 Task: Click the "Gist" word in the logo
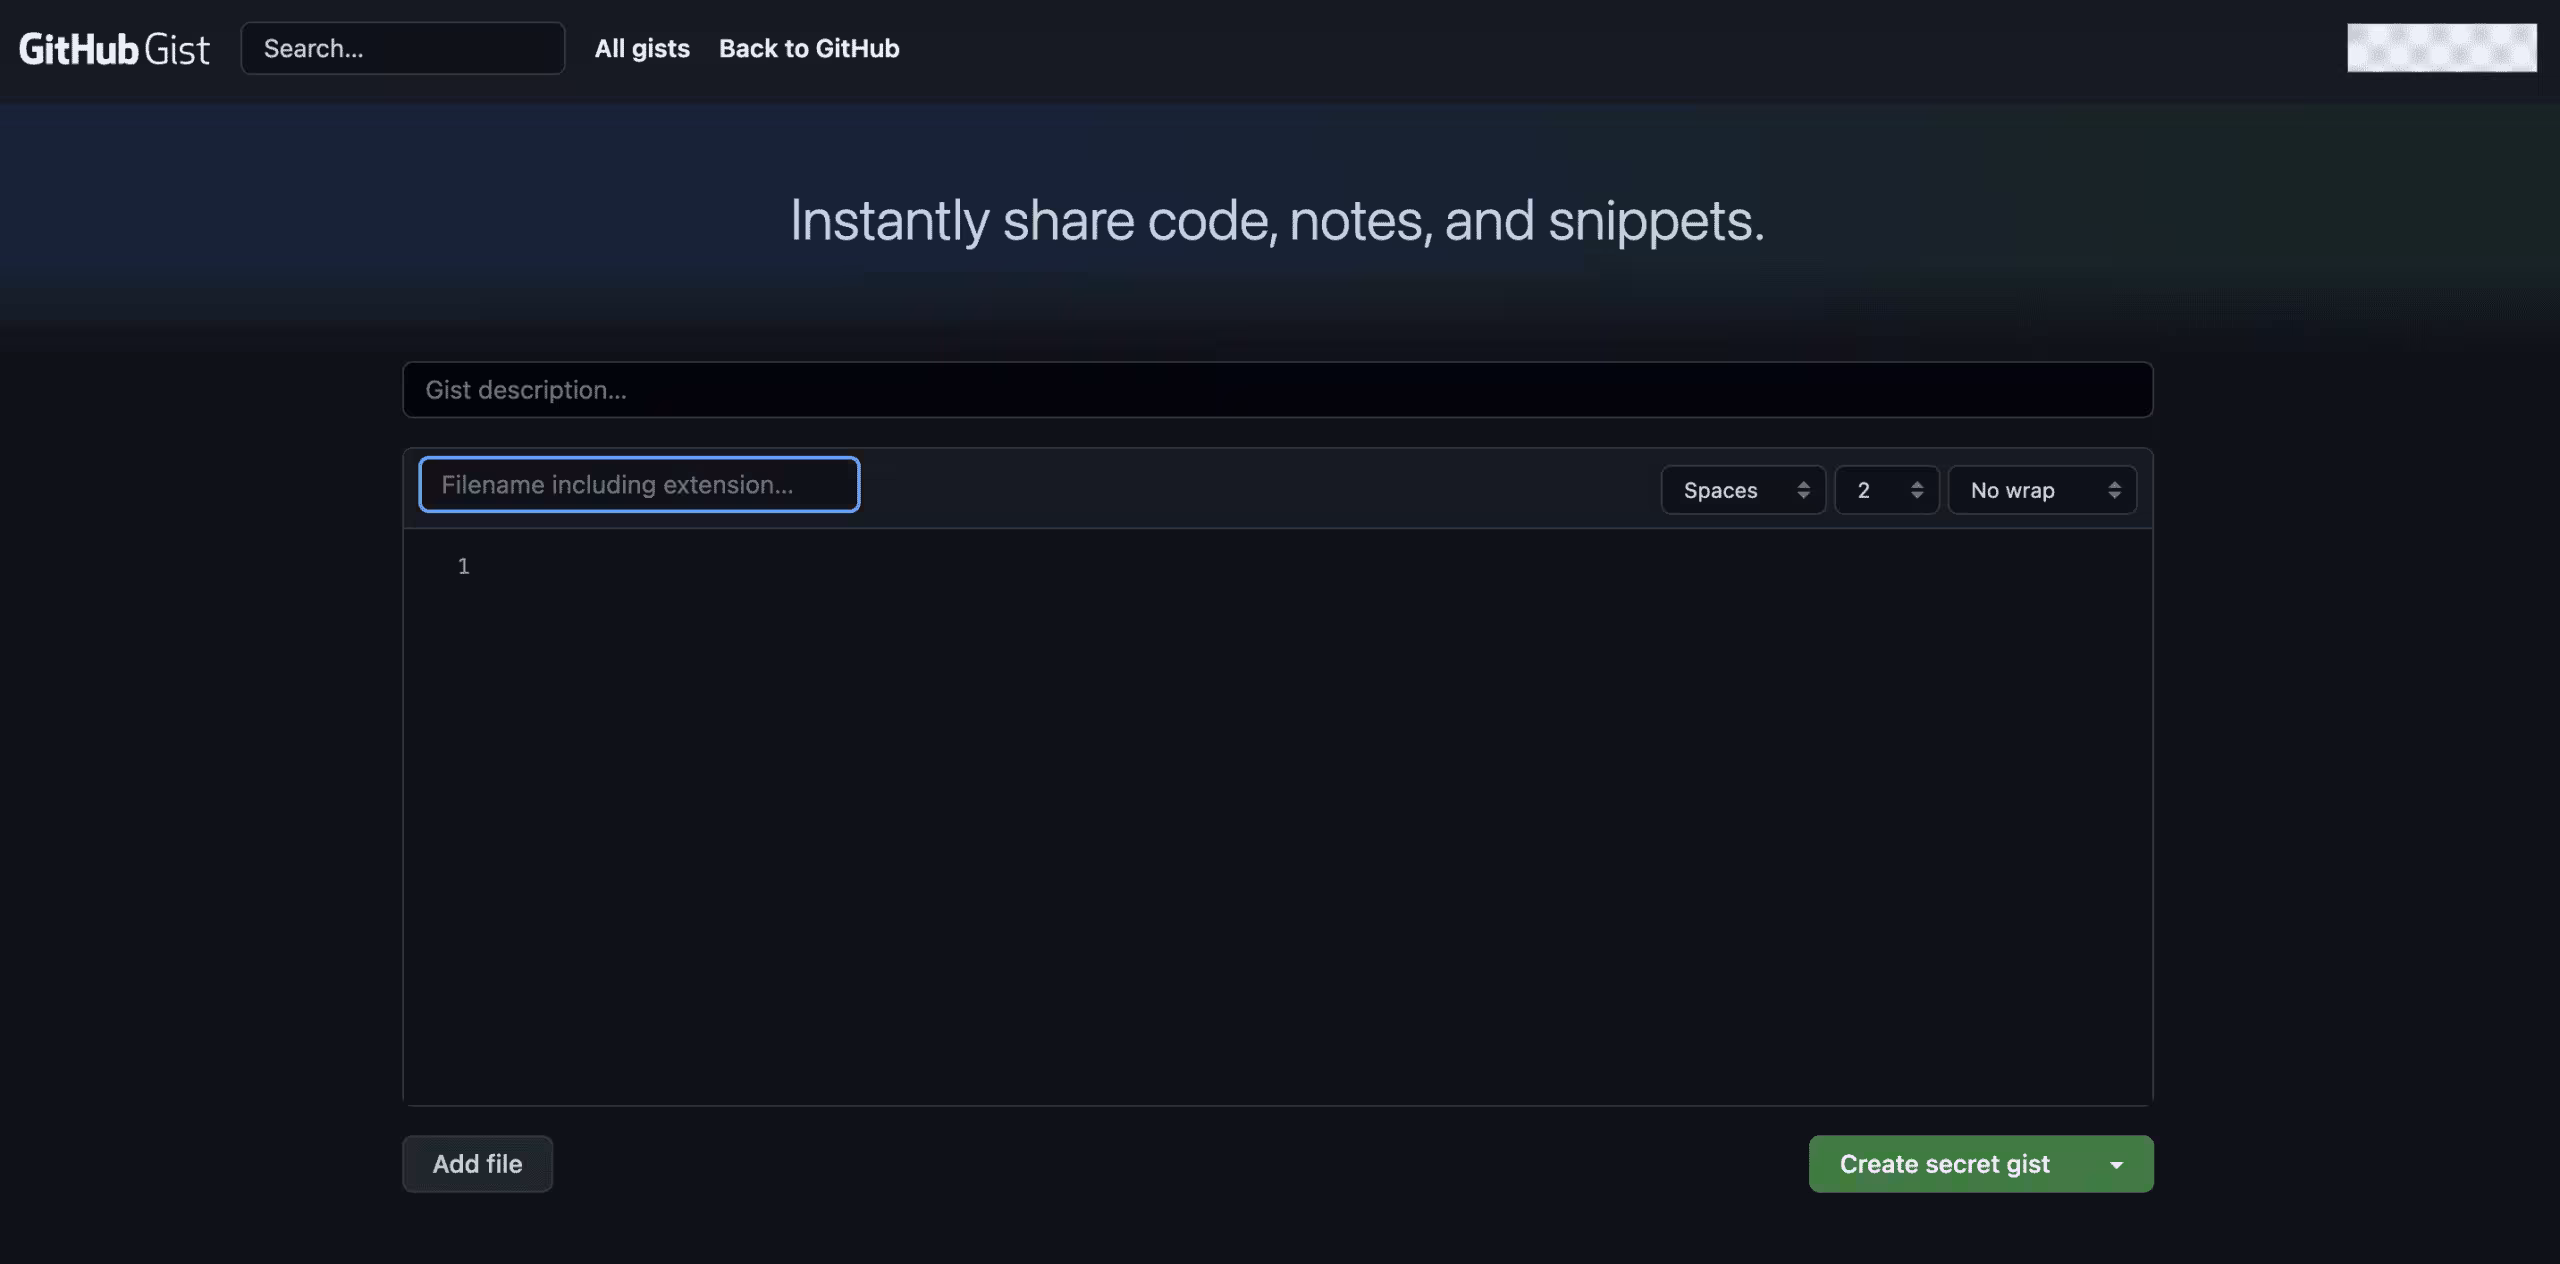coord(177,49)
